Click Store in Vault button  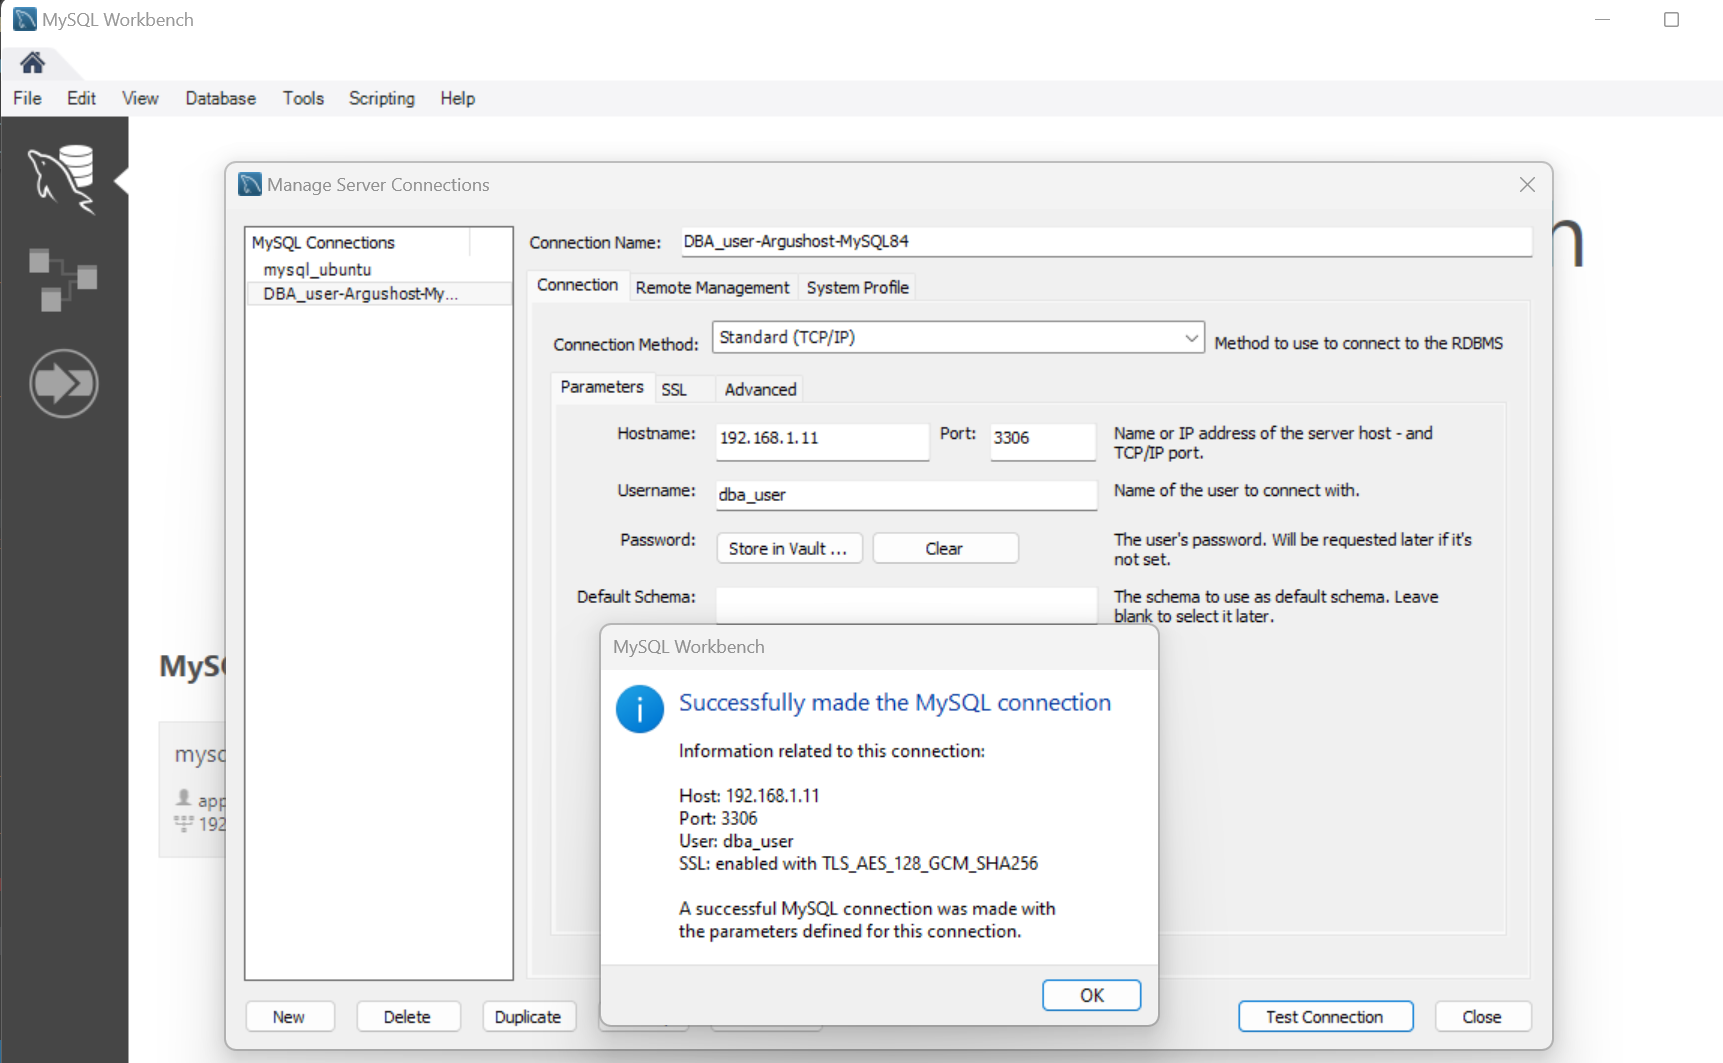[x=789, y=548]
